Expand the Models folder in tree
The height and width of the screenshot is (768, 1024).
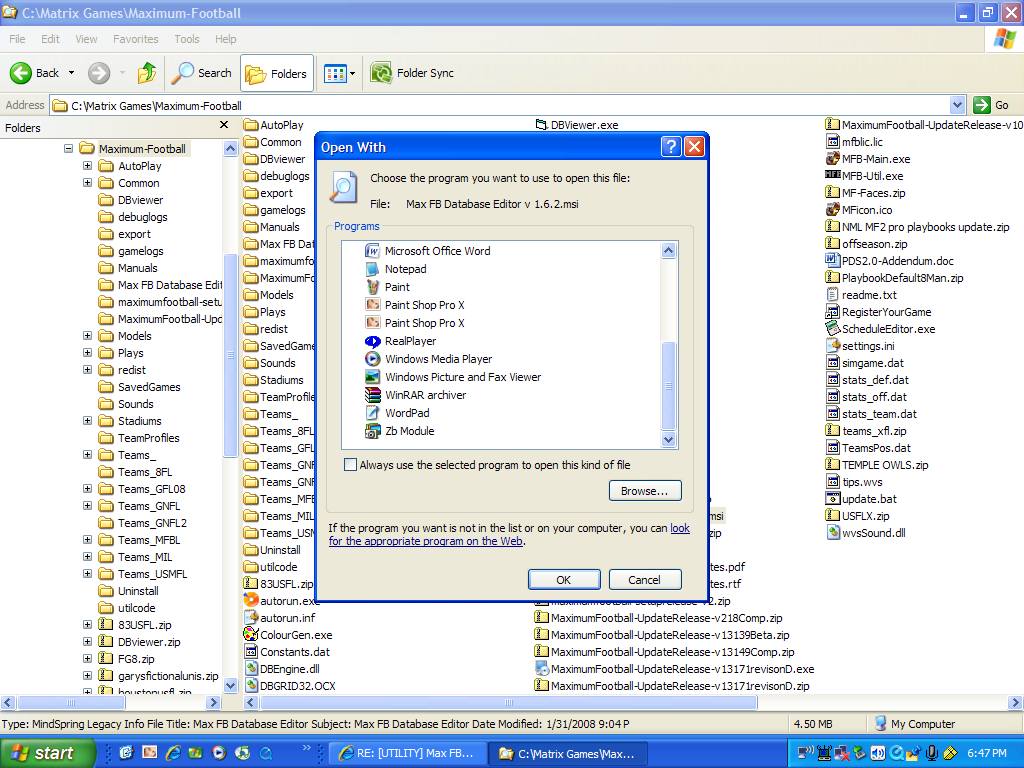click(88, 336)
